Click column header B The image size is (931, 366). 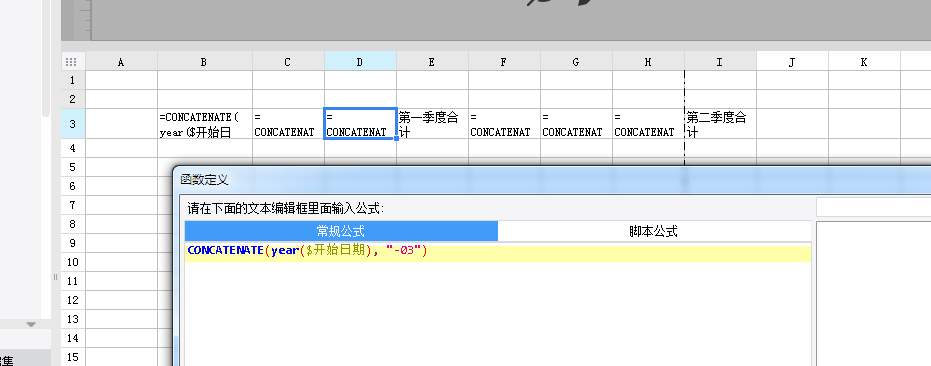coord(205,62)
